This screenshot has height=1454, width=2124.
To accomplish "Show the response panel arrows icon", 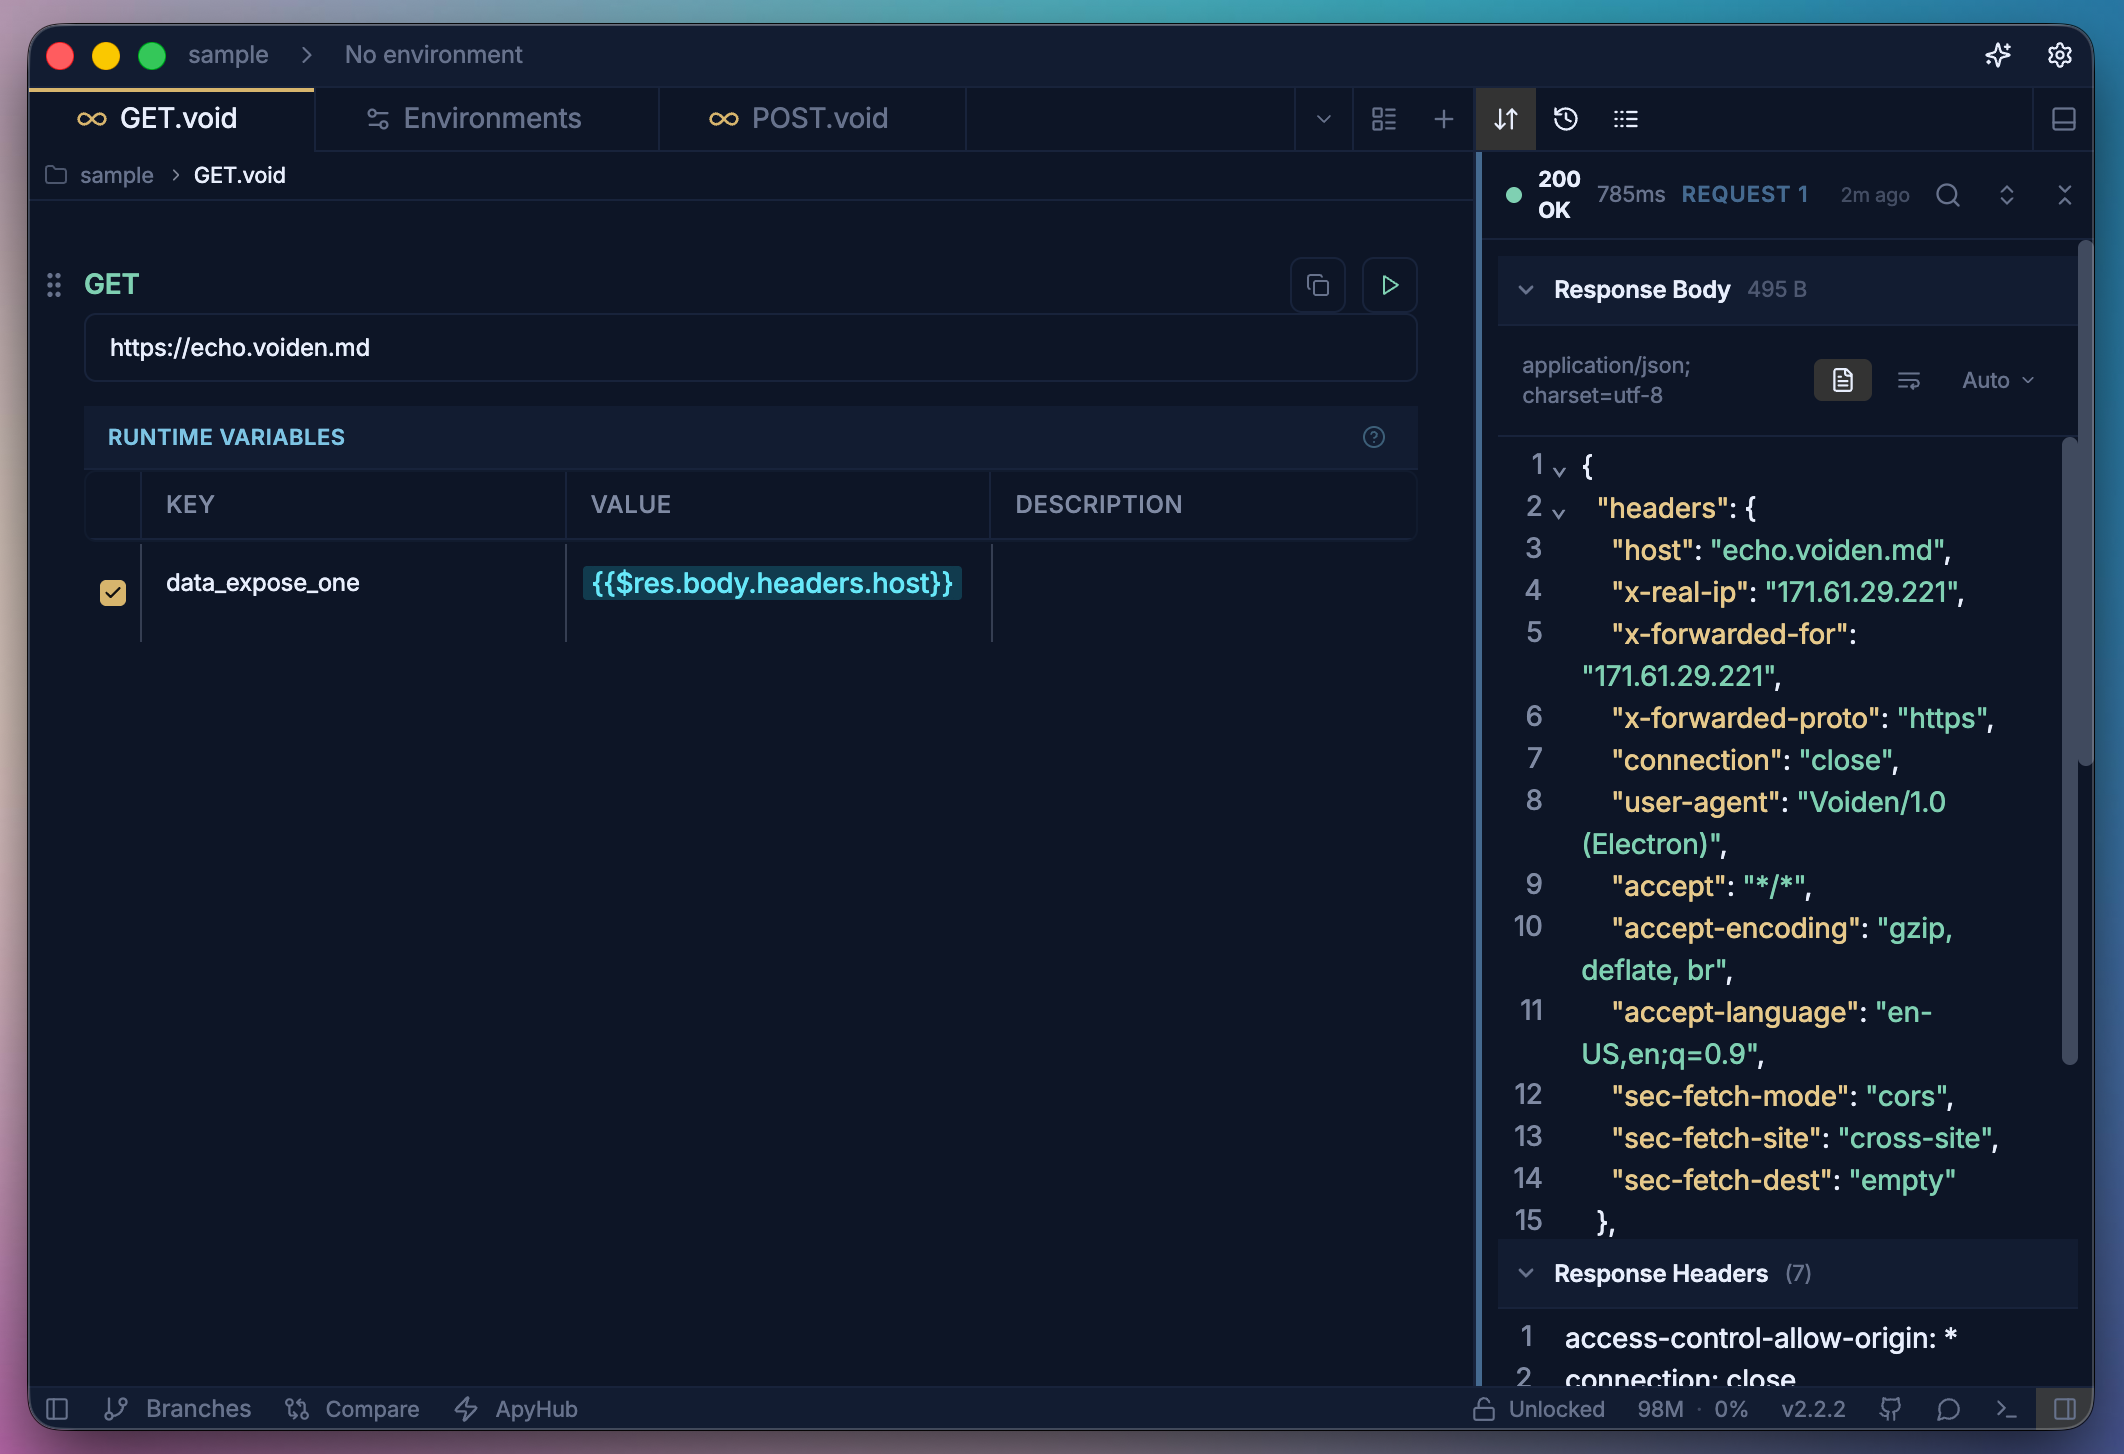I will 1506,119.
